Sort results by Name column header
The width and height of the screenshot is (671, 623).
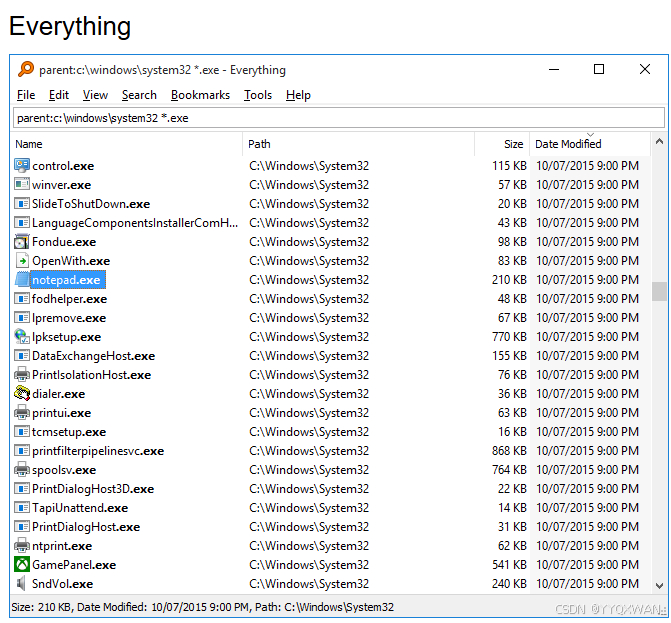coord(128,144)
